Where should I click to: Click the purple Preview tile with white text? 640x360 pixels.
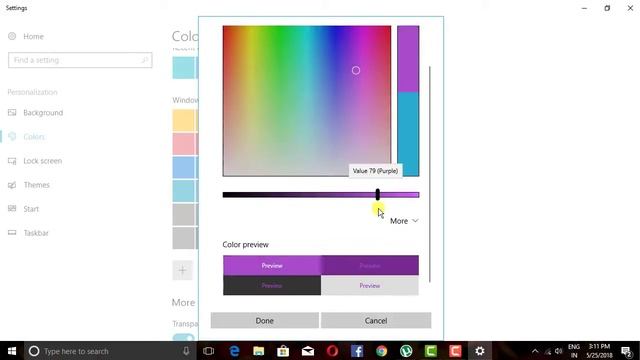[x=272, y=265]
